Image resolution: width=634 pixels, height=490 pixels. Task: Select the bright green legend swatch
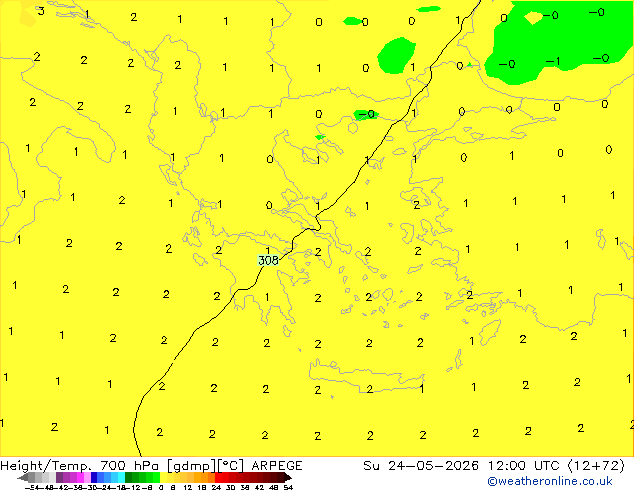[156, 477]
